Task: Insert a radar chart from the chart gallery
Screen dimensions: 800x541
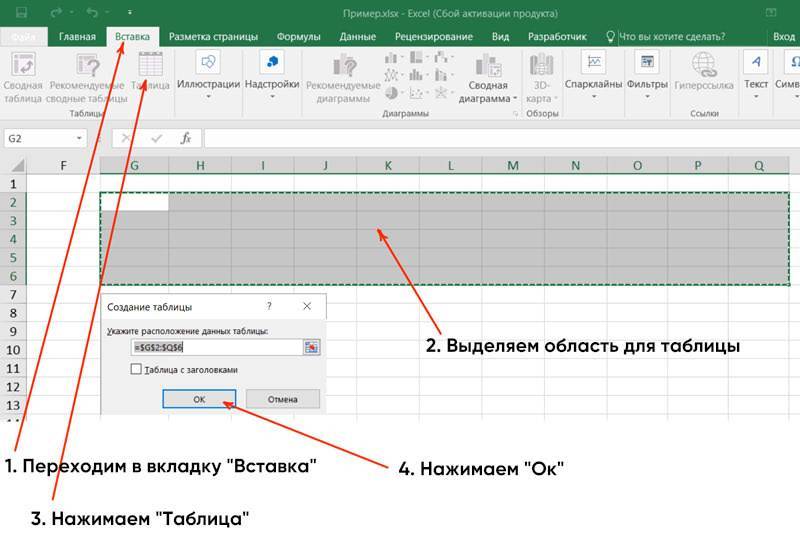Action: pyautogui.click(x=441, y=93)
